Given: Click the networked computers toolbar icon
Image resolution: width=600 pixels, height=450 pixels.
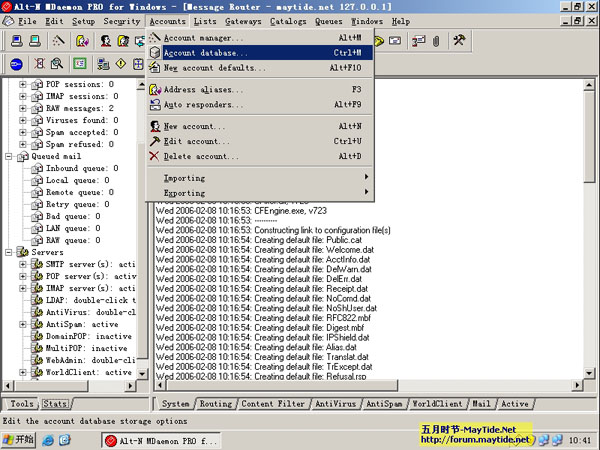Looking at the screenshot, I should 103,64.
